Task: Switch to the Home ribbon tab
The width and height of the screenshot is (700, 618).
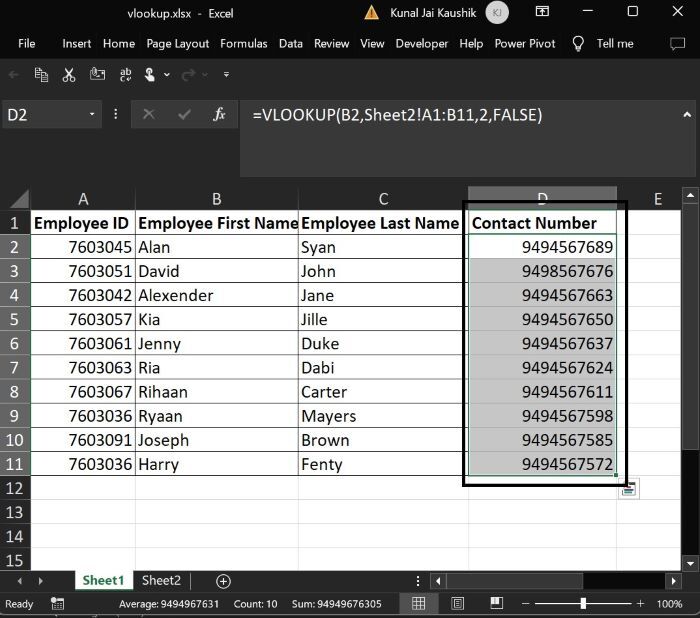Action: [119, 43]
